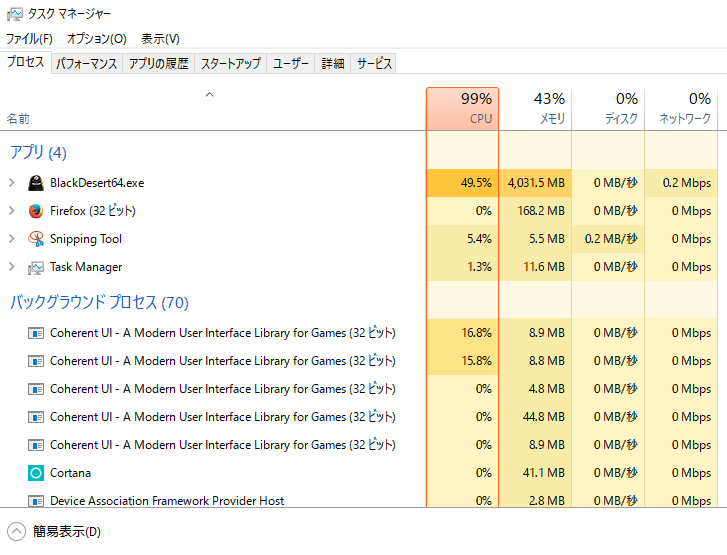
Task: Click the 簡易表示(D) fewer details button
Action: pyautogui.click(x=54, y=531)
